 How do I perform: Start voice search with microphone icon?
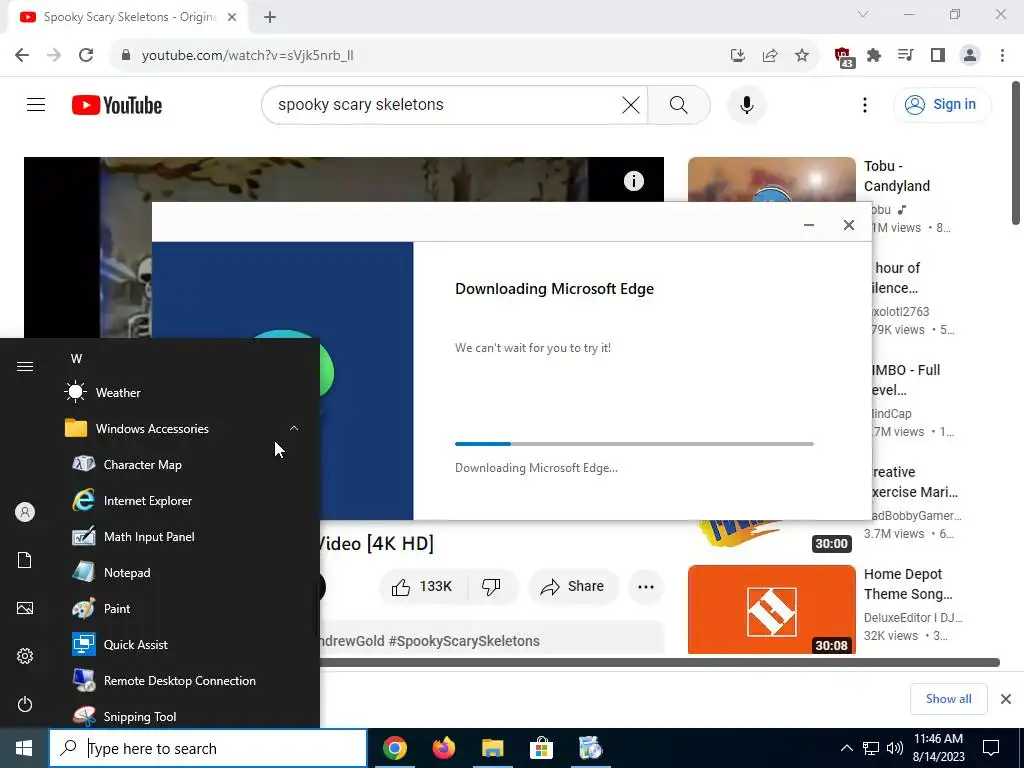coord(746,104)
